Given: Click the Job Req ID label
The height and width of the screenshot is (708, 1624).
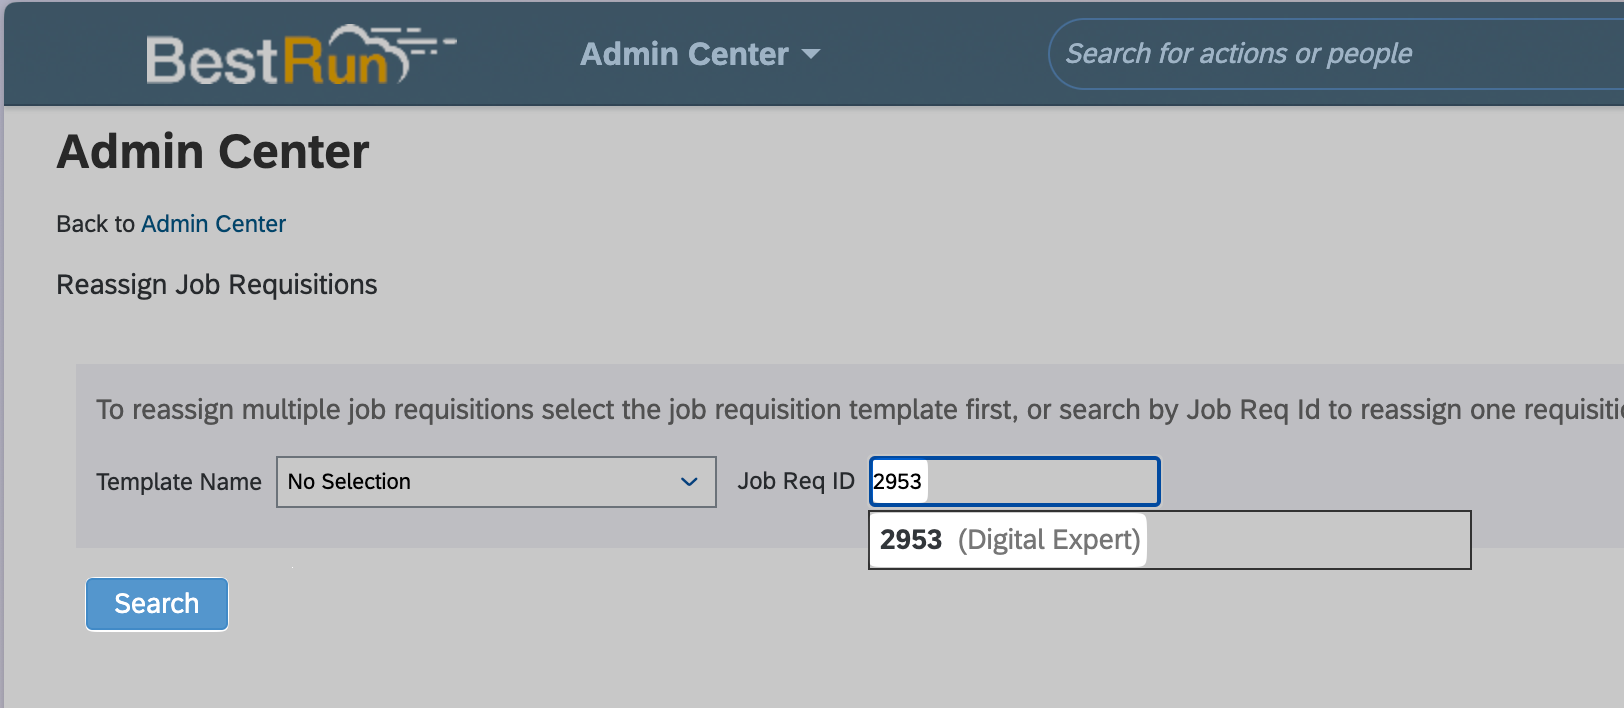Looking at the screenshot, I should (x=795, y=481).
